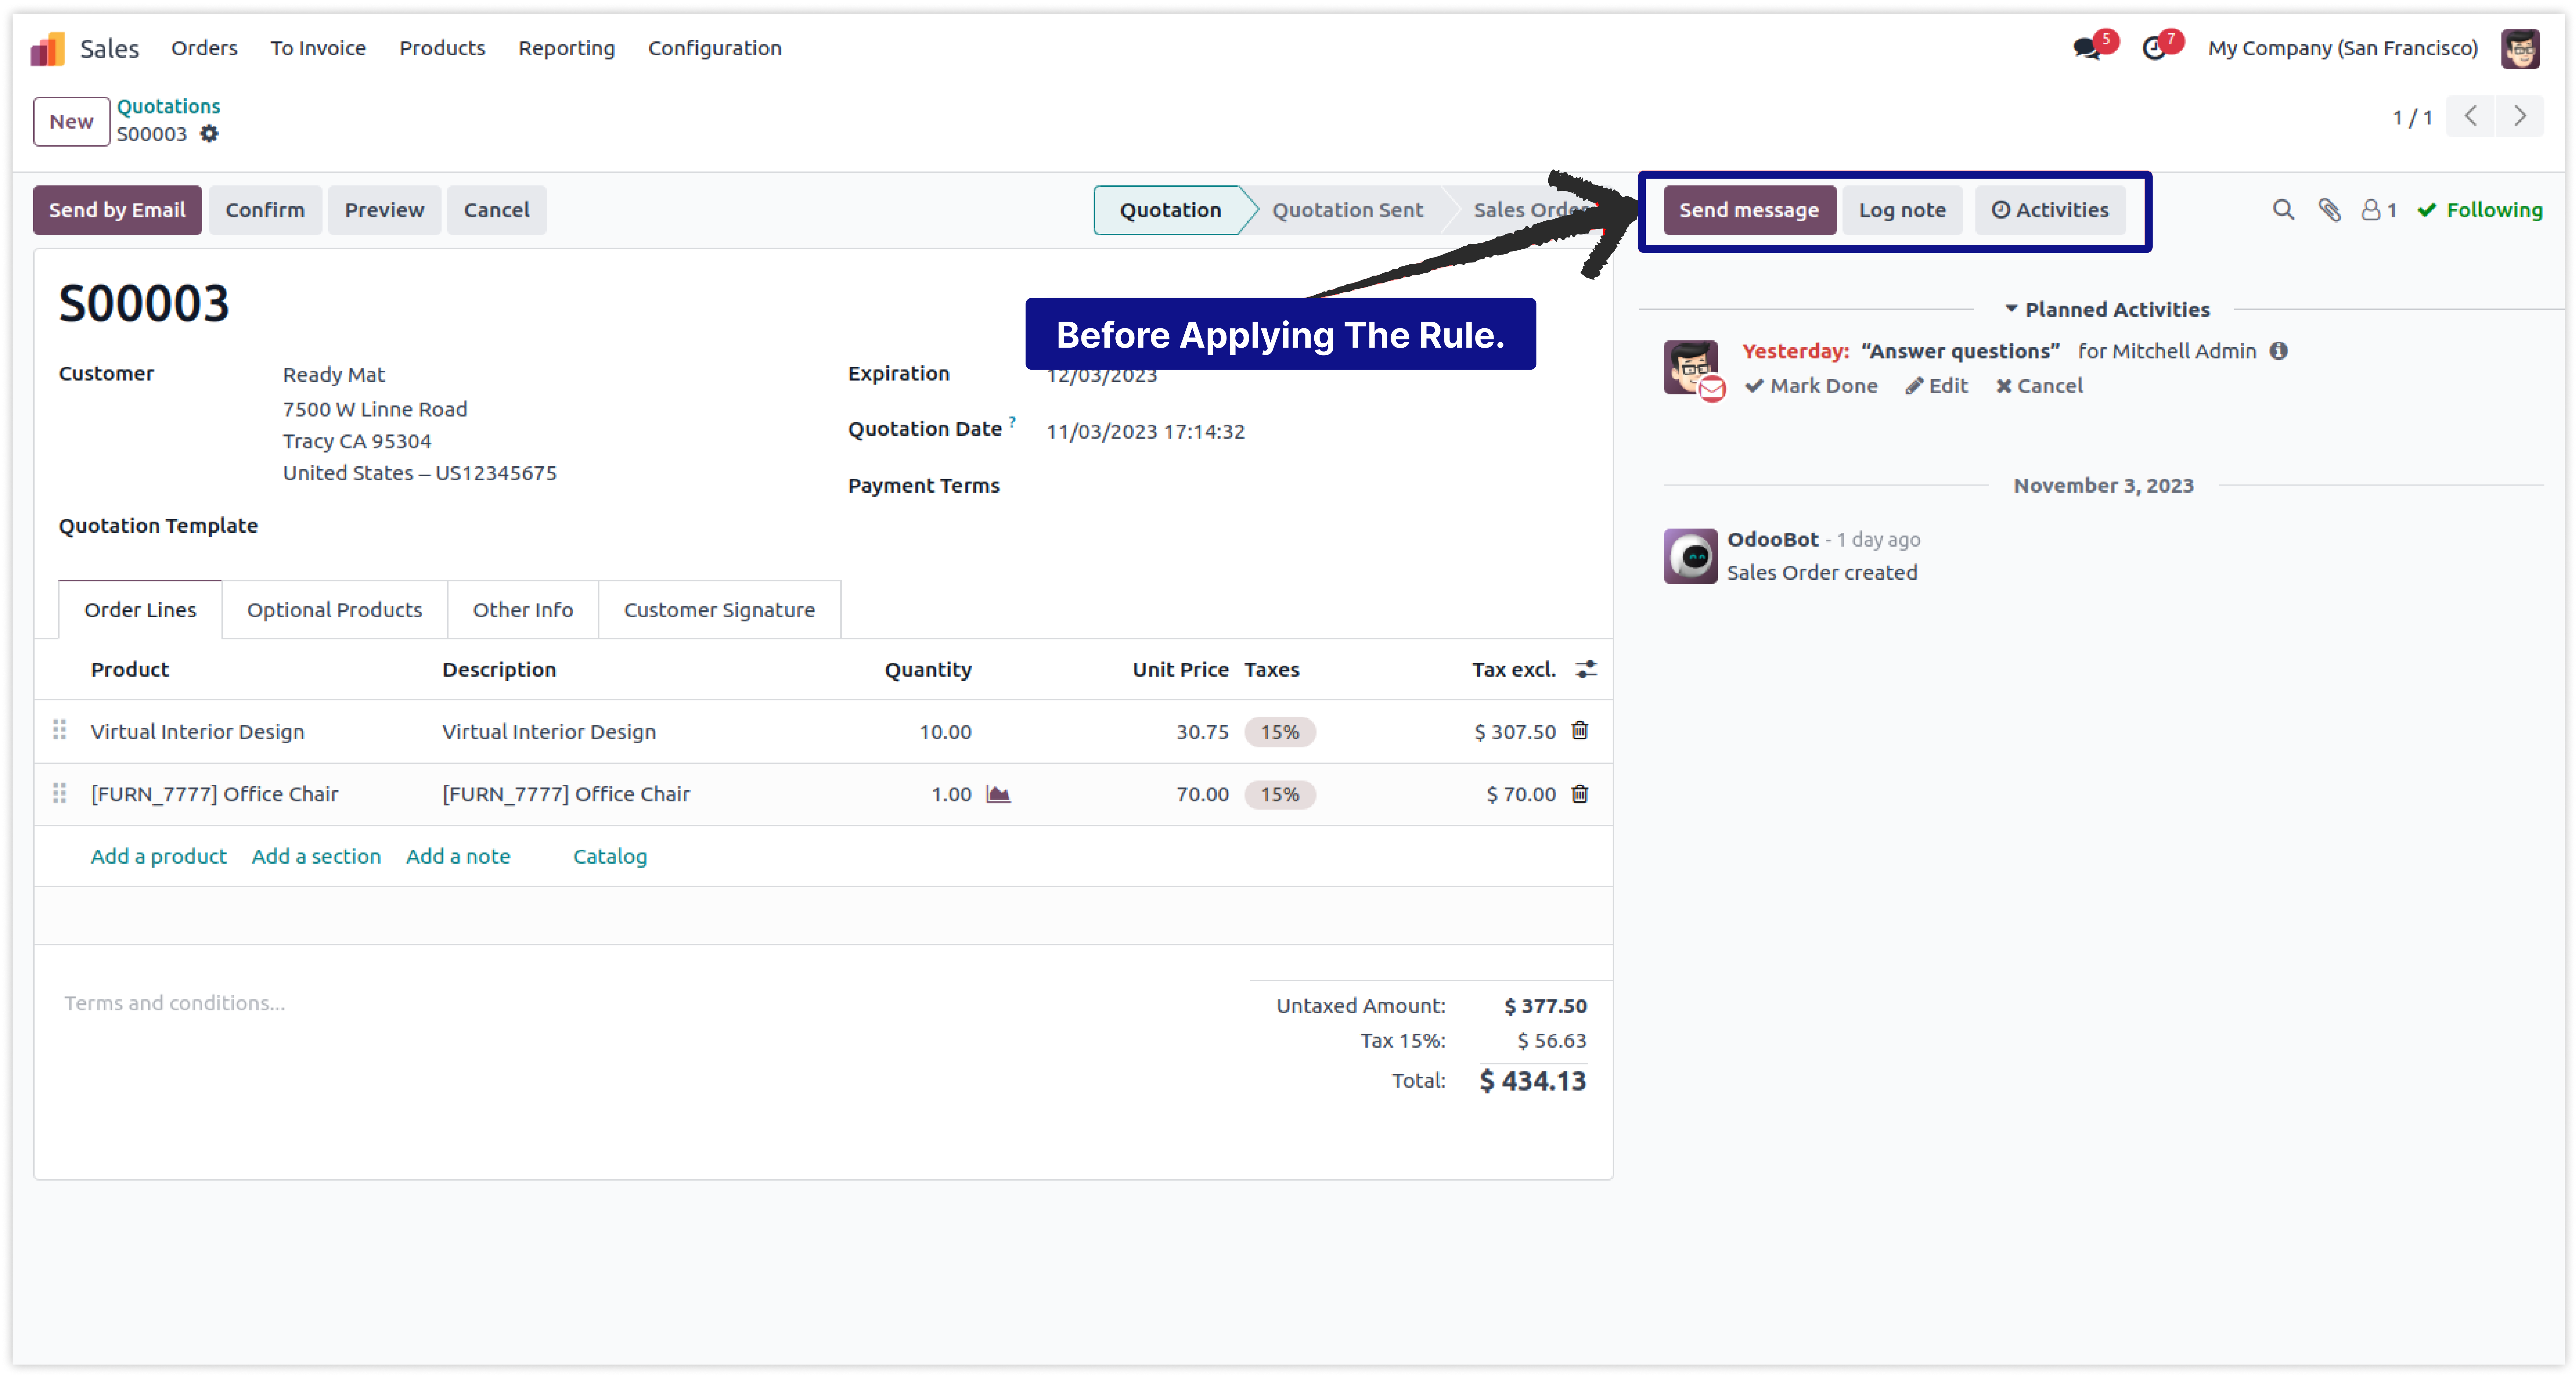Open the Products menu
Image resolution: width=2576 pixels, height=1375 pixels.
tap(442, 48)
